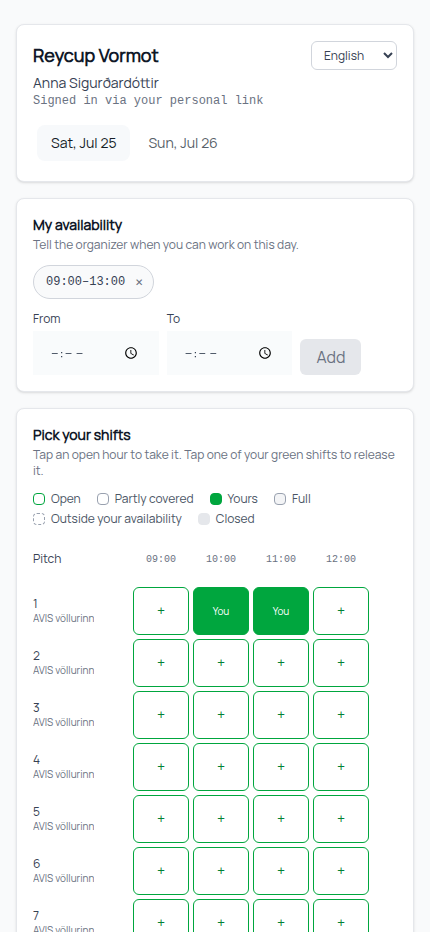Viewport: 430px width, 932px height.
Task: Click the Add availability button
Action: coord(330,357)
